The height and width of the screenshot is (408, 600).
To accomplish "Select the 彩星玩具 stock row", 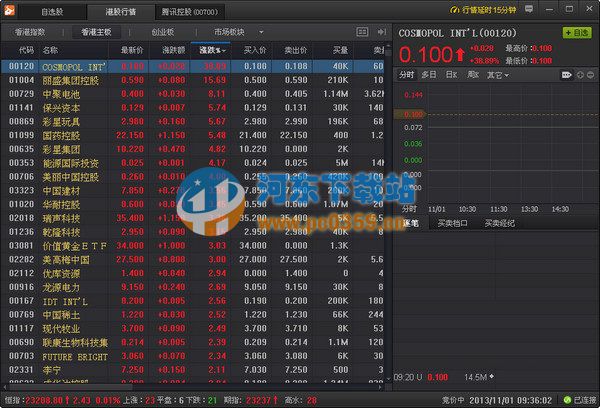I will [x=193, y=122].
